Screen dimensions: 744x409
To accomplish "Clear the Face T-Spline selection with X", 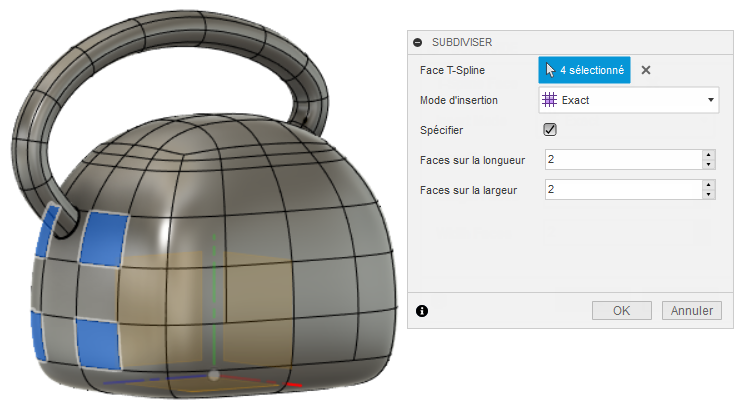I will (646, 70).
